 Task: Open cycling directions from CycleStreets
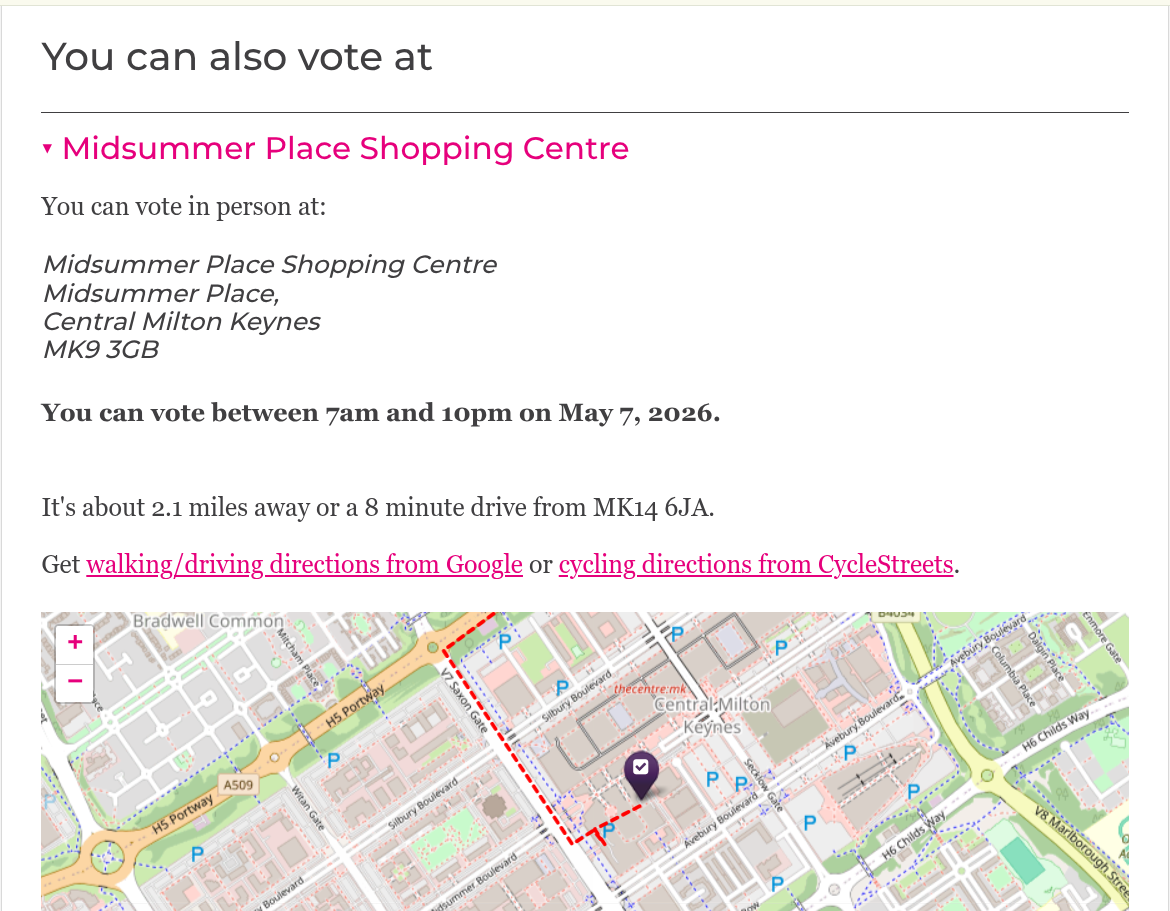pyautogui.click(x=755, y=565)
